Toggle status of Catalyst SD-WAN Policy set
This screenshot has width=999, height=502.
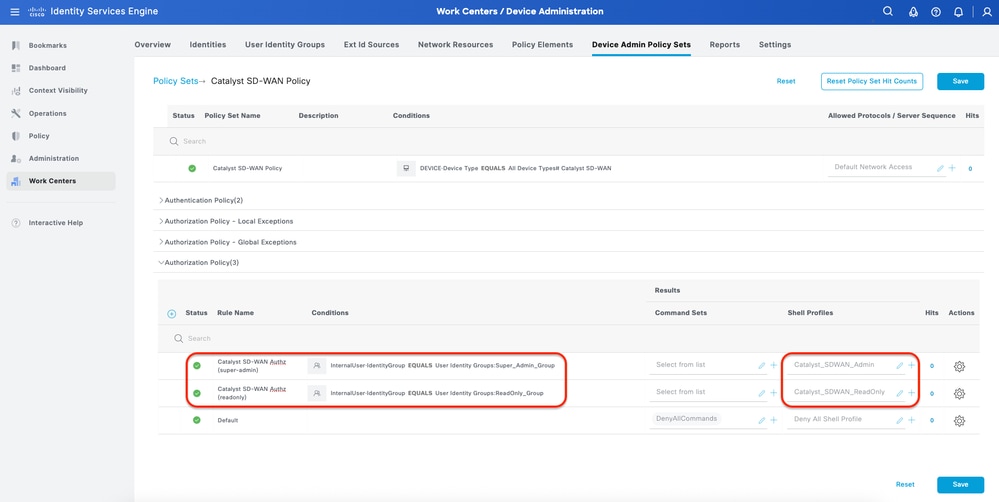(192, 168)
